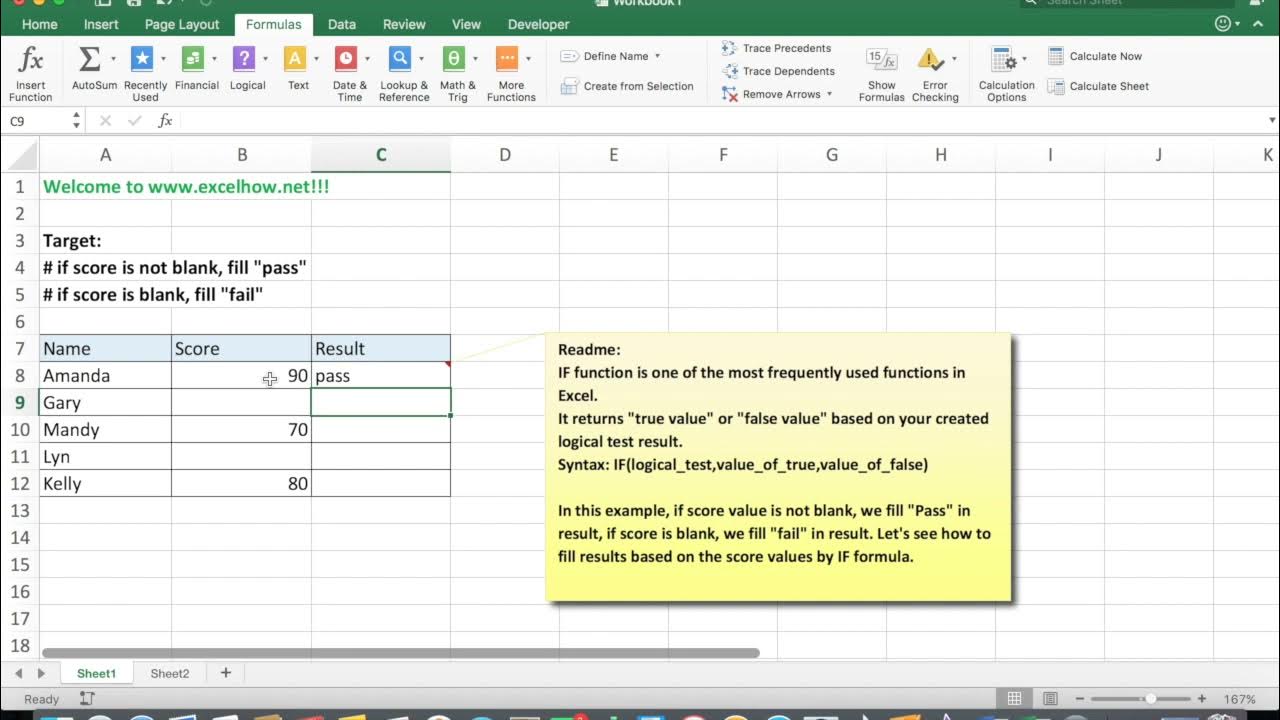Image resolution: width=1280 pixels, height=720 pixels.
Task: Click the Insert Function icon in the ribbon
Action: 31,60
